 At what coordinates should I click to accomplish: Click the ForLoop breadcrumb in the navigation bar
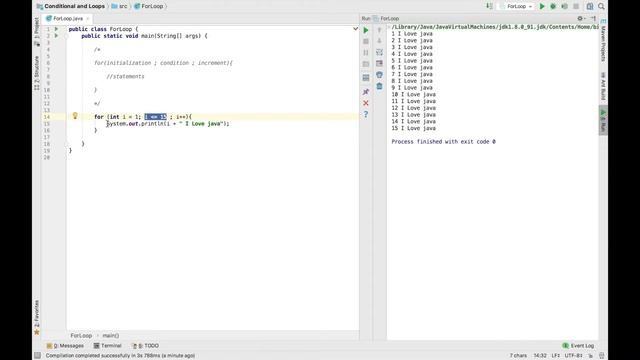pyautogui.click(x=149, y=6)
